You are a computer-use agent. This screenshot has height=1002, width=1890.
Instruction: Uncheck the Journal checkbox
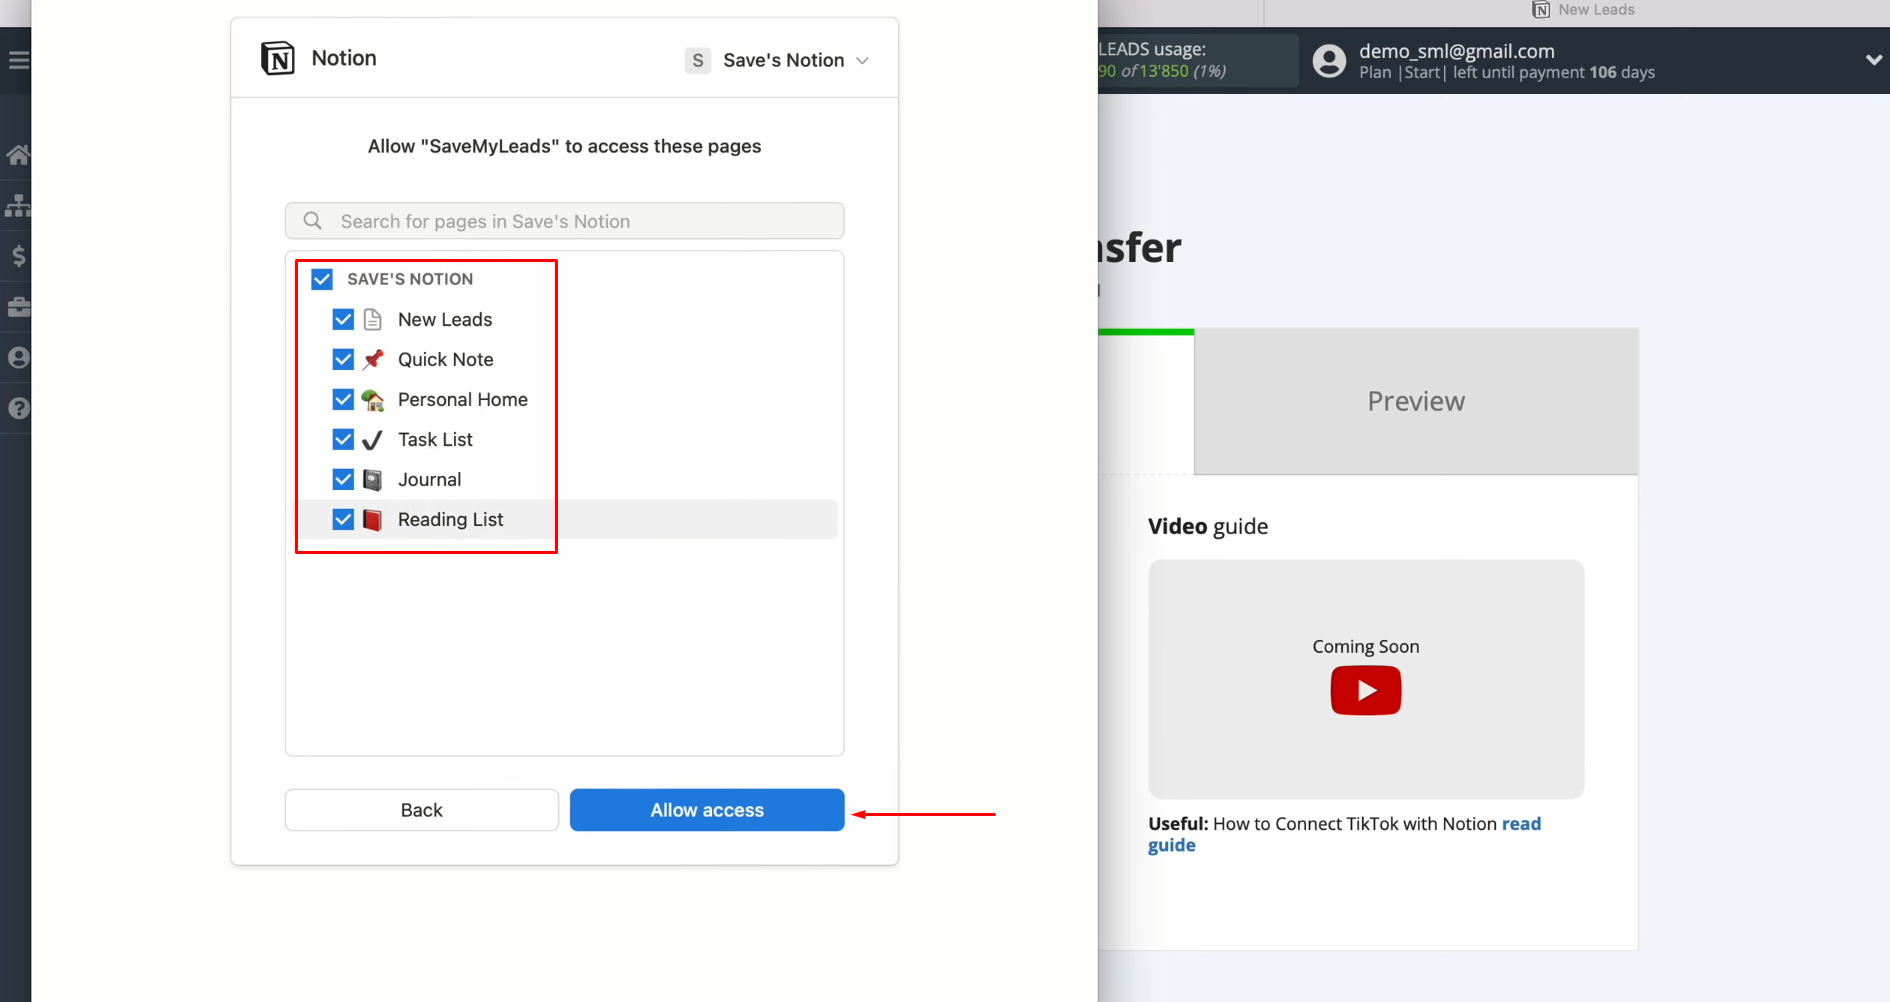click(x=343, y=479)
